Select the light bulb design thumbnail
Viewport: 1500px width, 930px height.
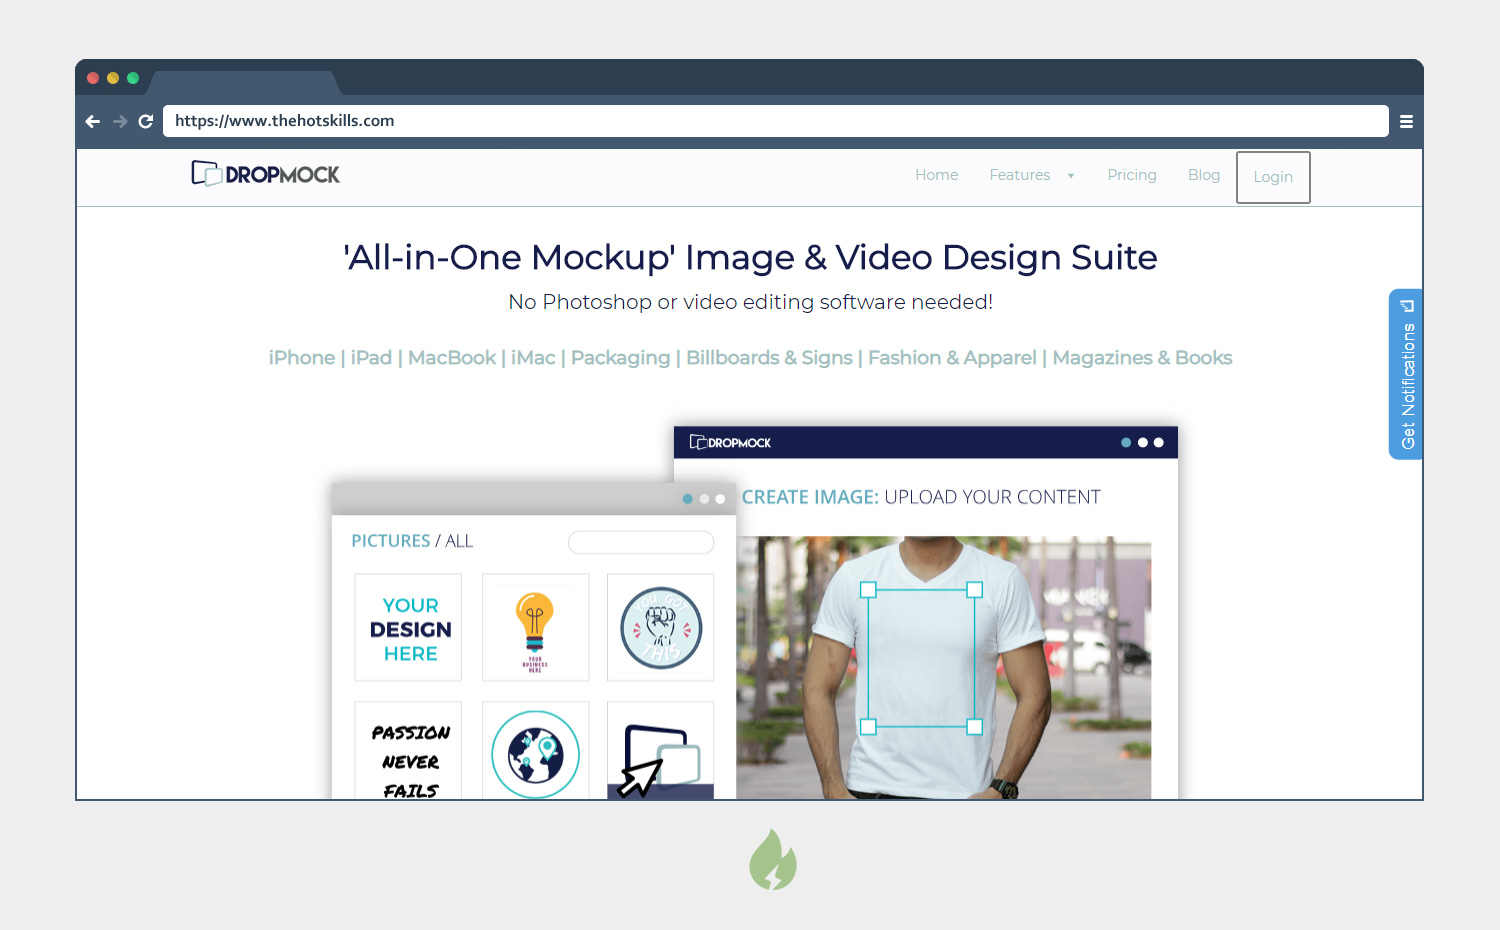536,628
